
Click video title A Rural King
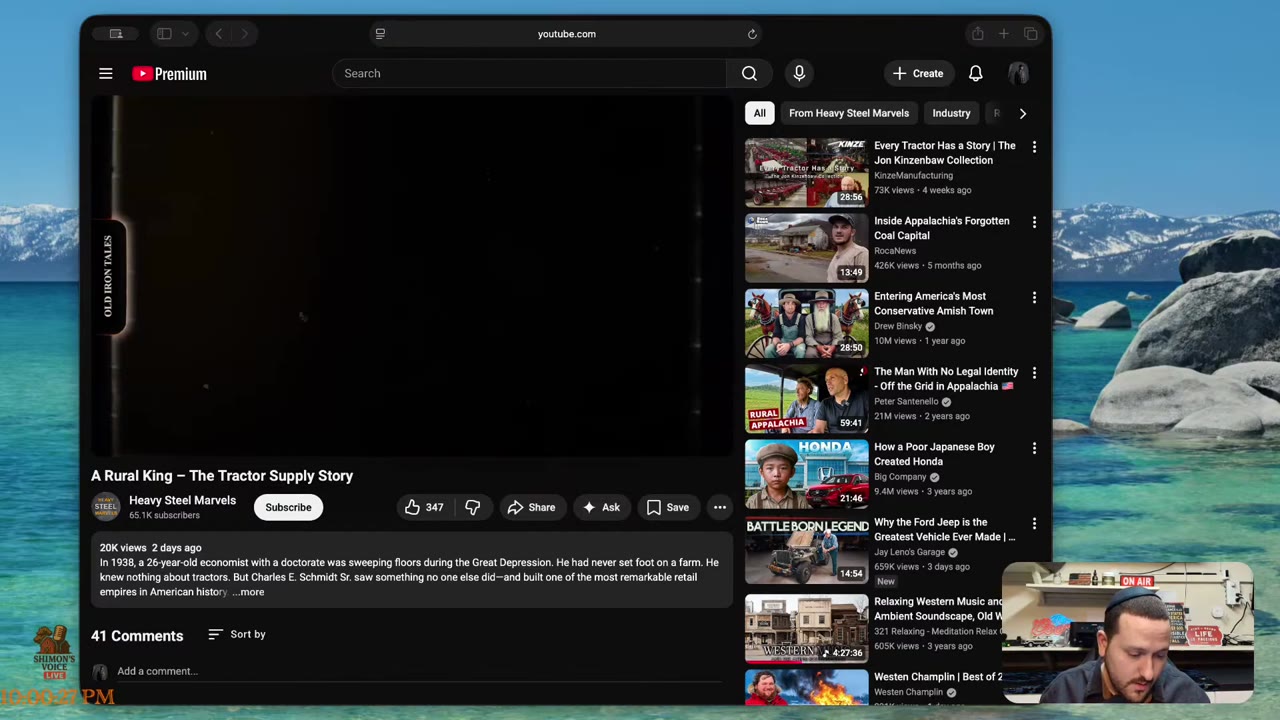[222, 476]
